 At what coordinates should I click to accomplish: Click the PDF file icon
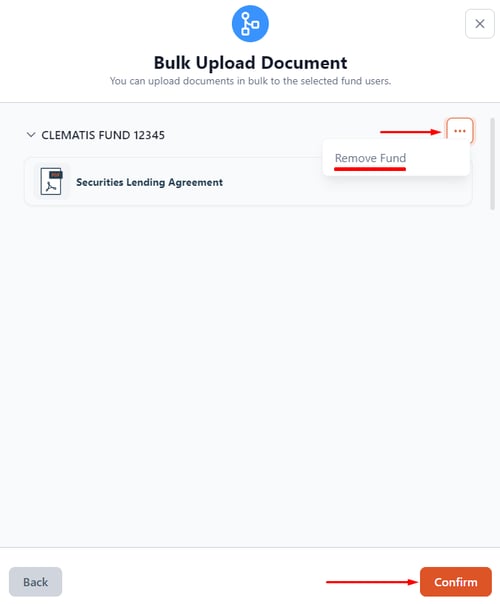[x=51, y=181]
